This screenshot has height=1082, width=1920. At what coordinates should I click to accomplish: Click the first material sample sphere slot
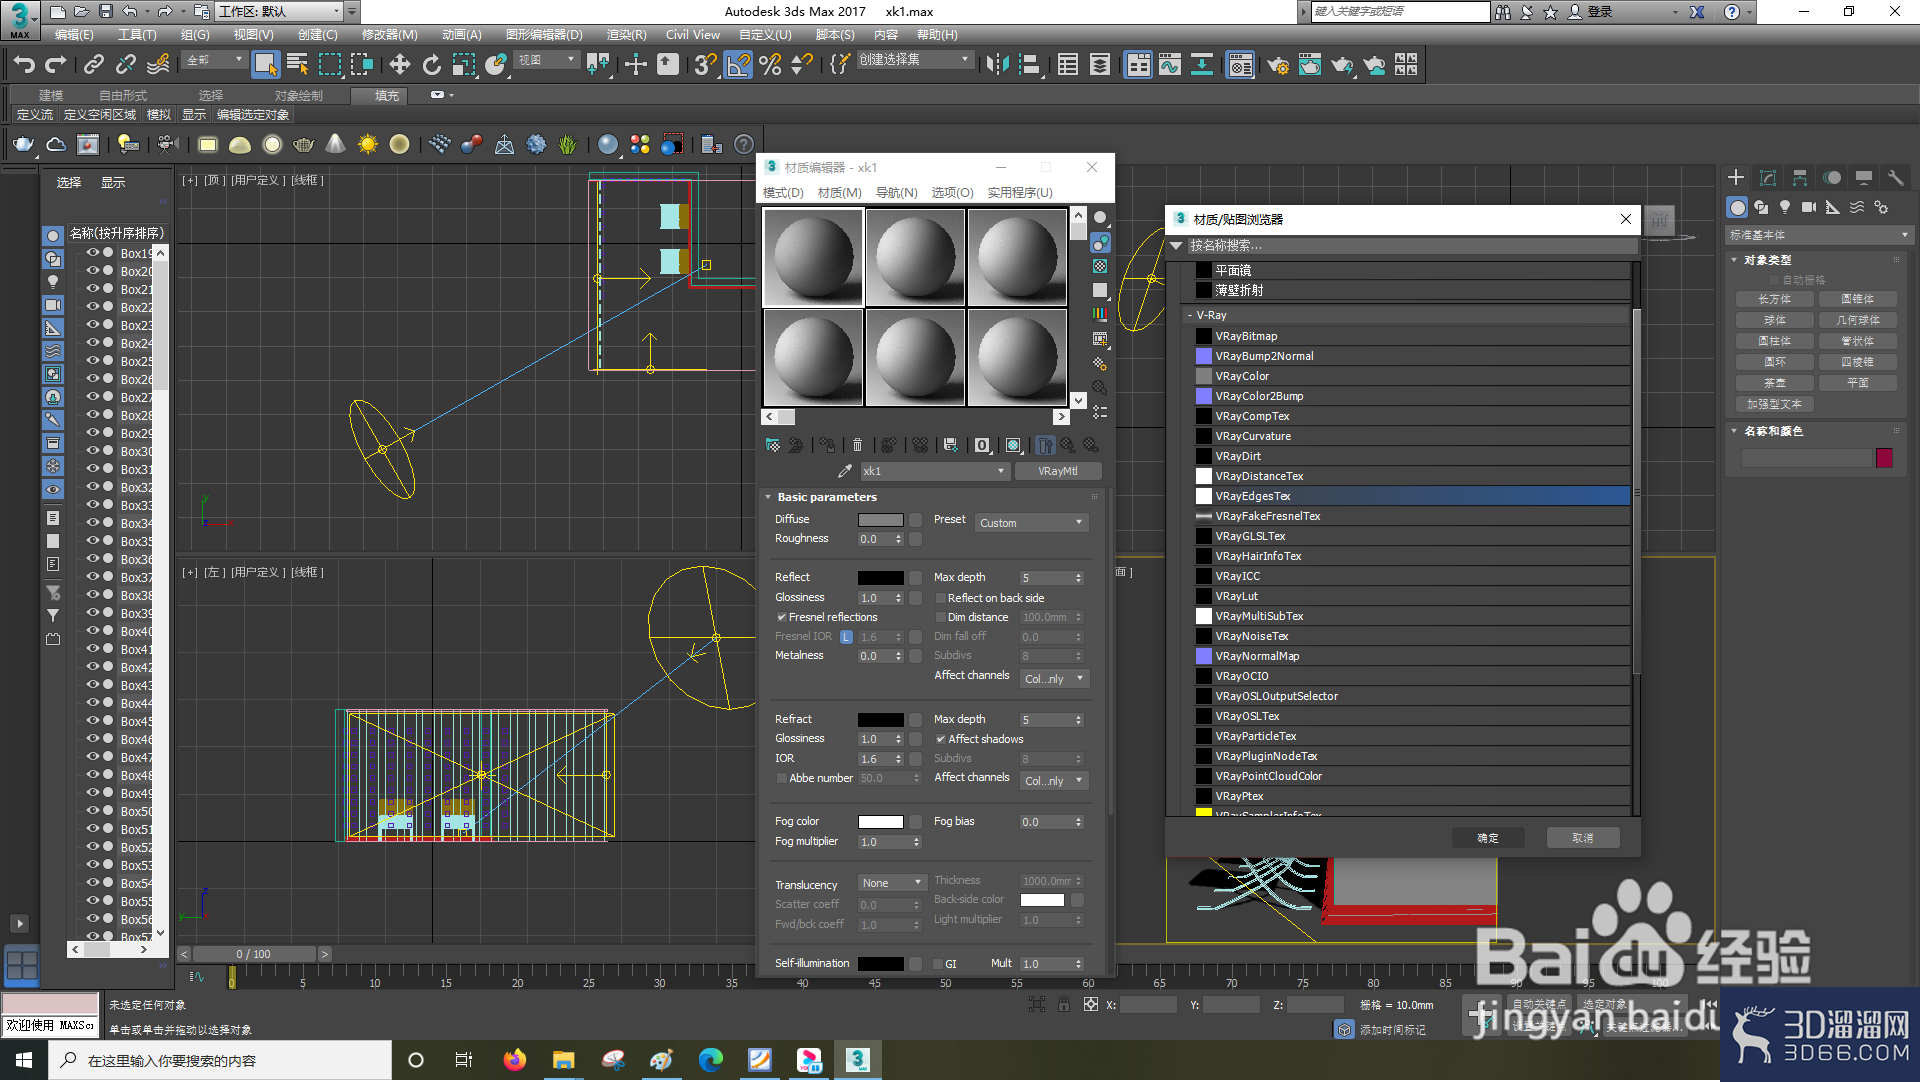click(813, 257)
